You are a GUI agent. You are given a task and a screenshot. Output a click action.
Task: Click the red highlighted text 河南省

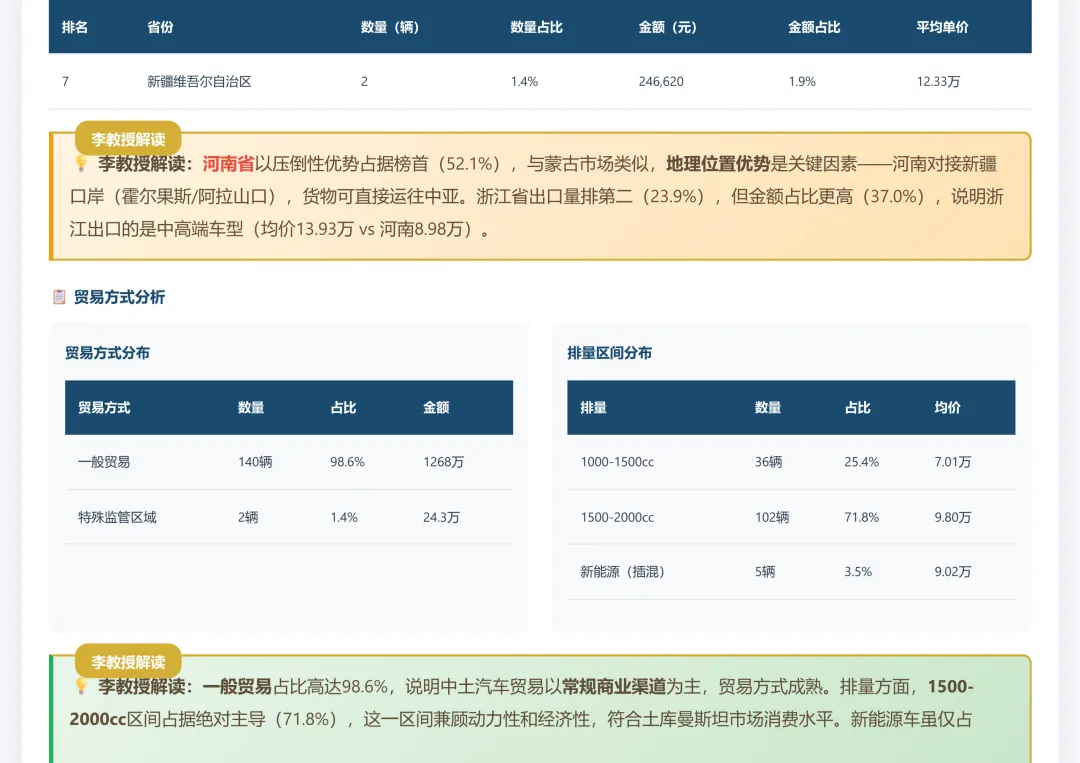(224, 161)
